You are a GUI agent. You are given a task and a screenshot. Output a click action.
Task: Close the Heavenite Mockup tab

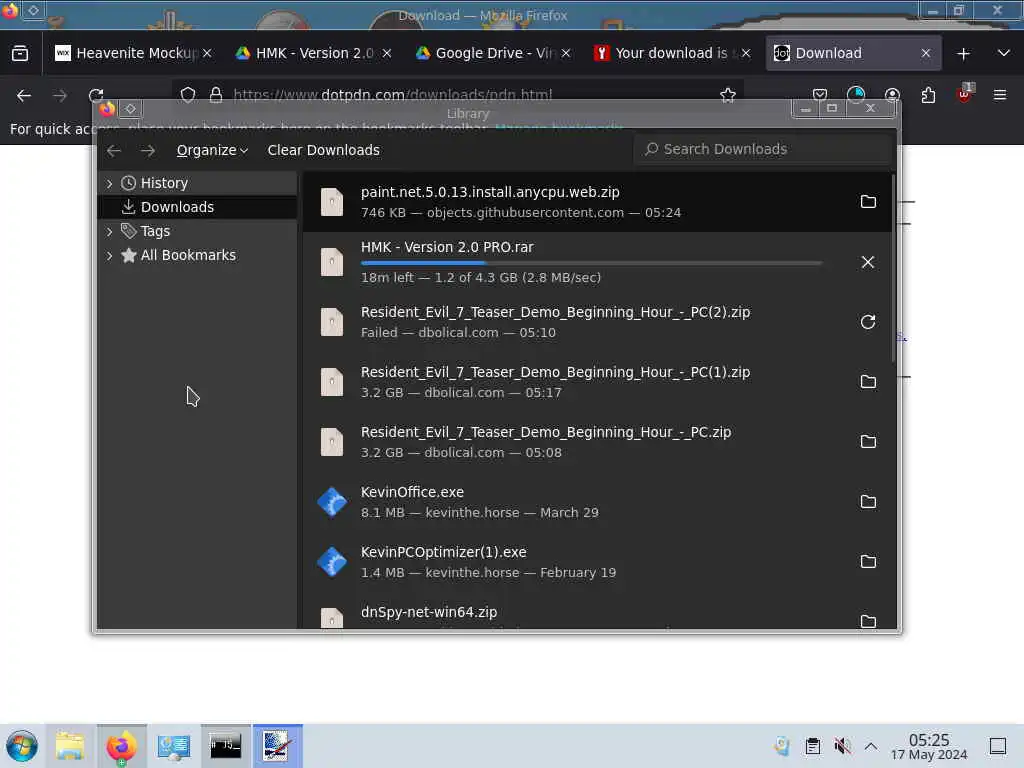pos(207,54)
